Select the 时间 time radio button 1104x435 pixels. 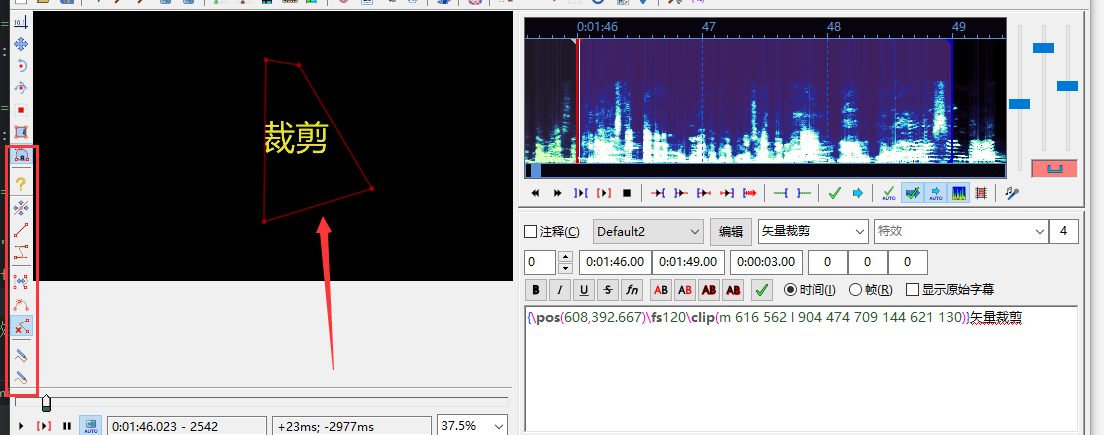click(x=791, y=290)
